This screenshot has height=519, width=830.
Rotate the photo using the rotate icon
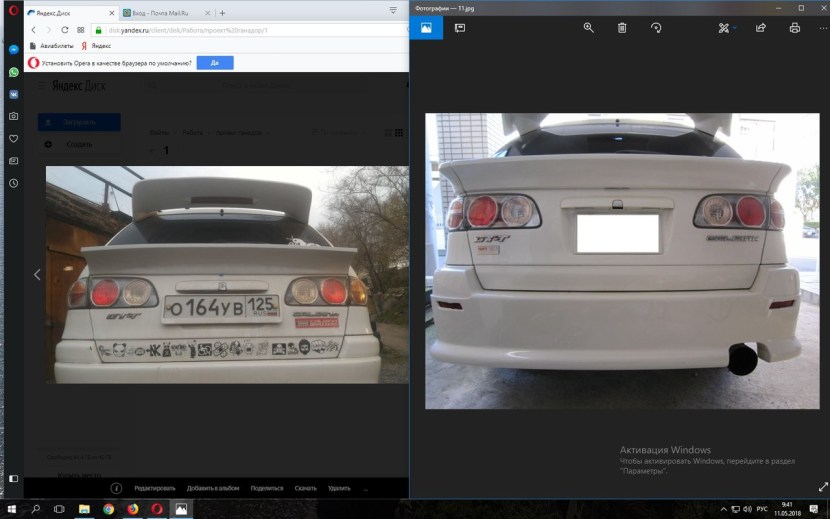pyautogui.click(x=656, y=28)
